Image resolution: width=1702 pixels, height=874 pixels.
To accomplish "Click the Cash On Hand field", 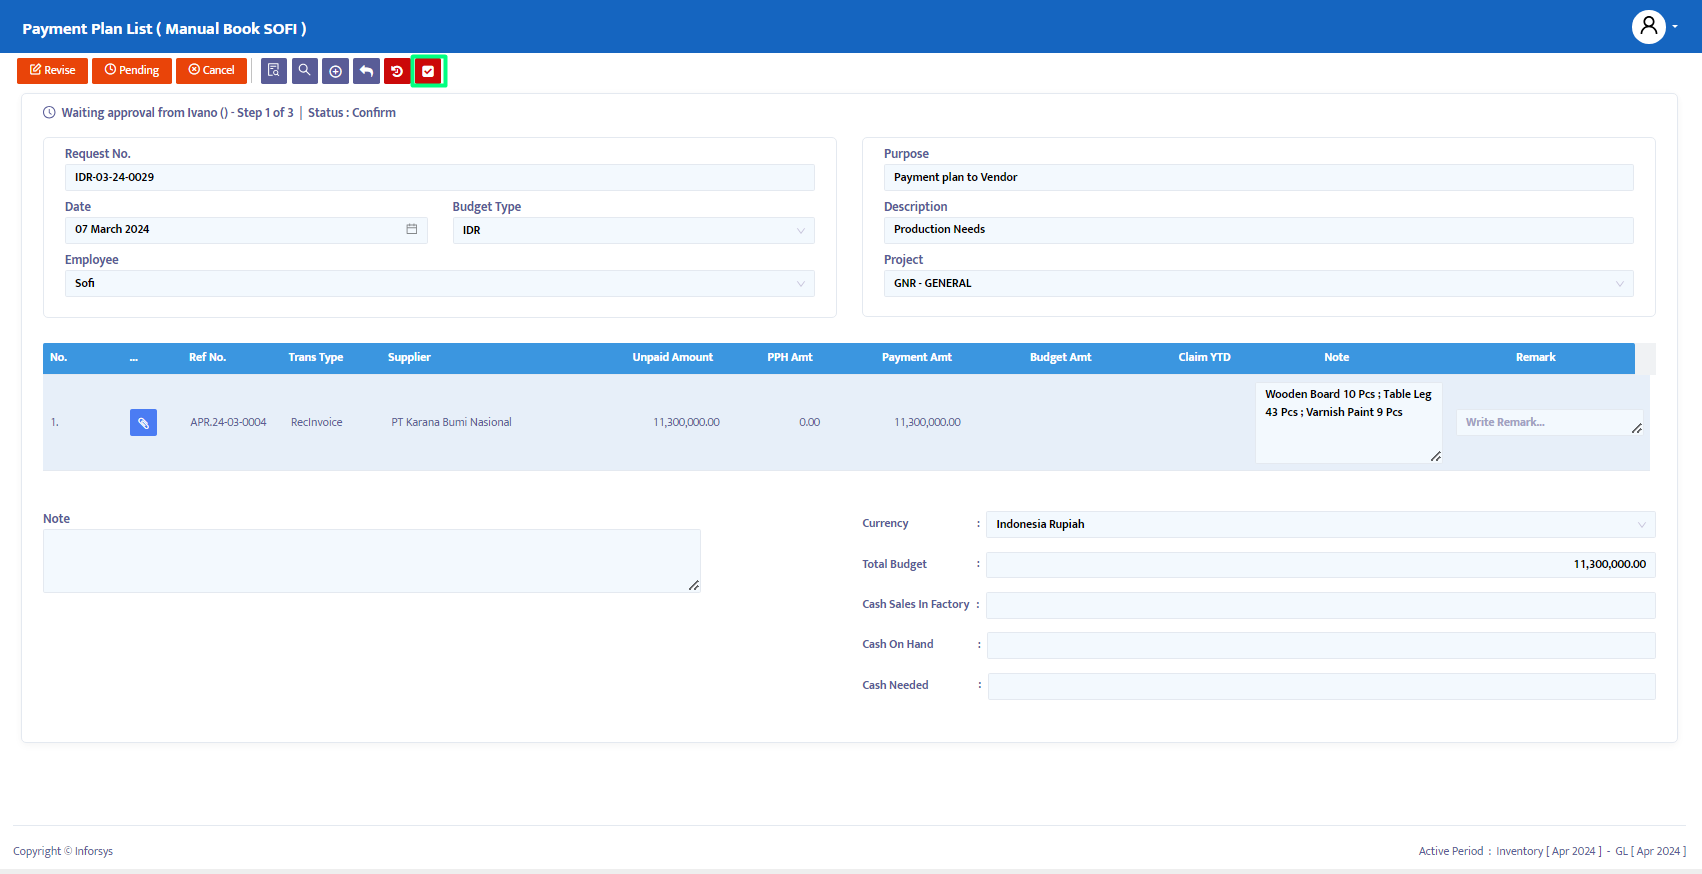I will click(x=1320, y=645).
